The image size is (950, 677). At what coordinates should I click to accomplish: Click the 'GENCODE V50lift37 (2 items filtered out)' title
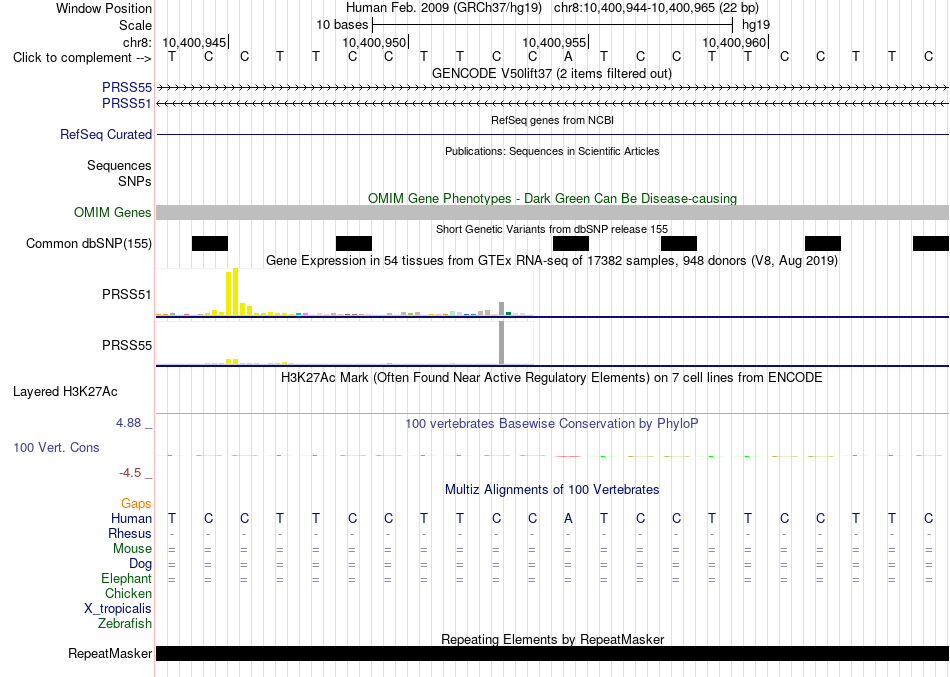pos(552,73)
